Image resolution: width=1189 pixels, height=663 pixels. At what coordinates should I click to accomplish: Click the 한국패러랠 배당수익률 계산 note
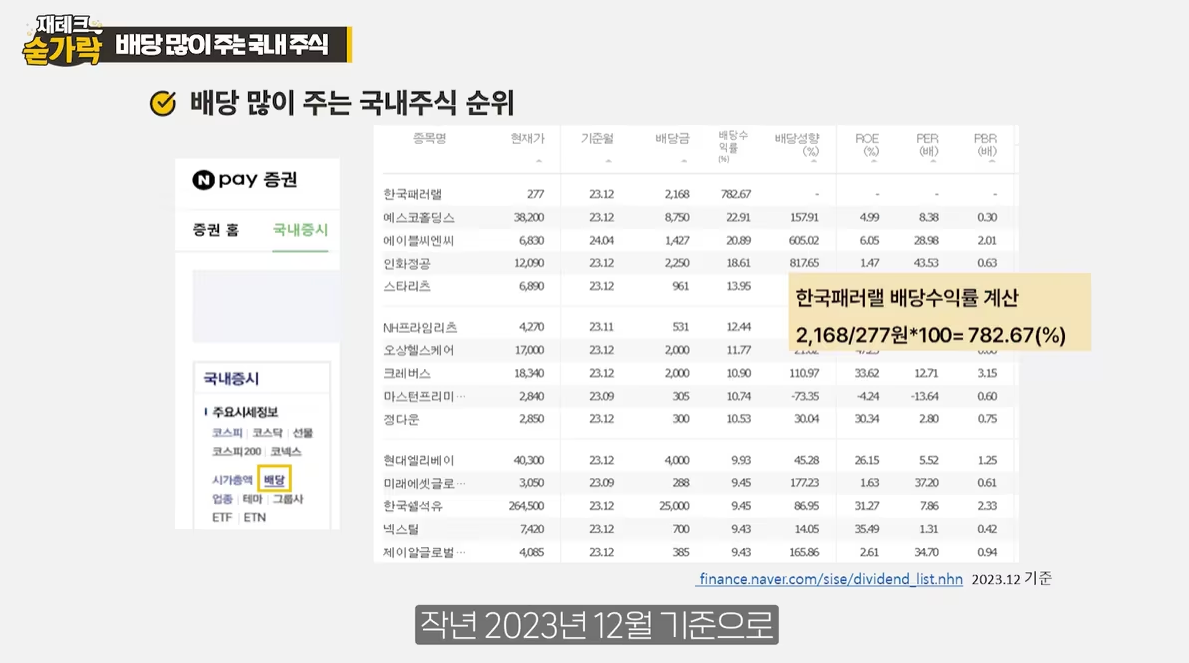(940, 313)
